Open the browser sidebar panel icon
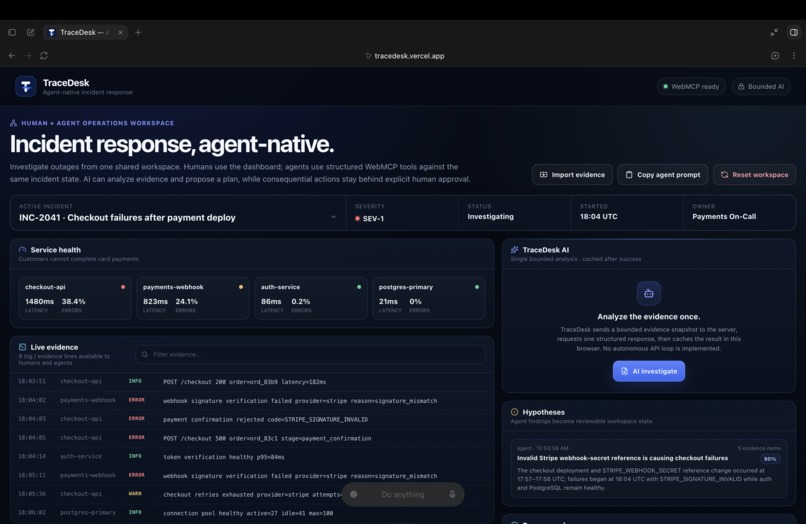Image resolution: width=806 pixels, height=524 pixels. (x=12, y=32)
